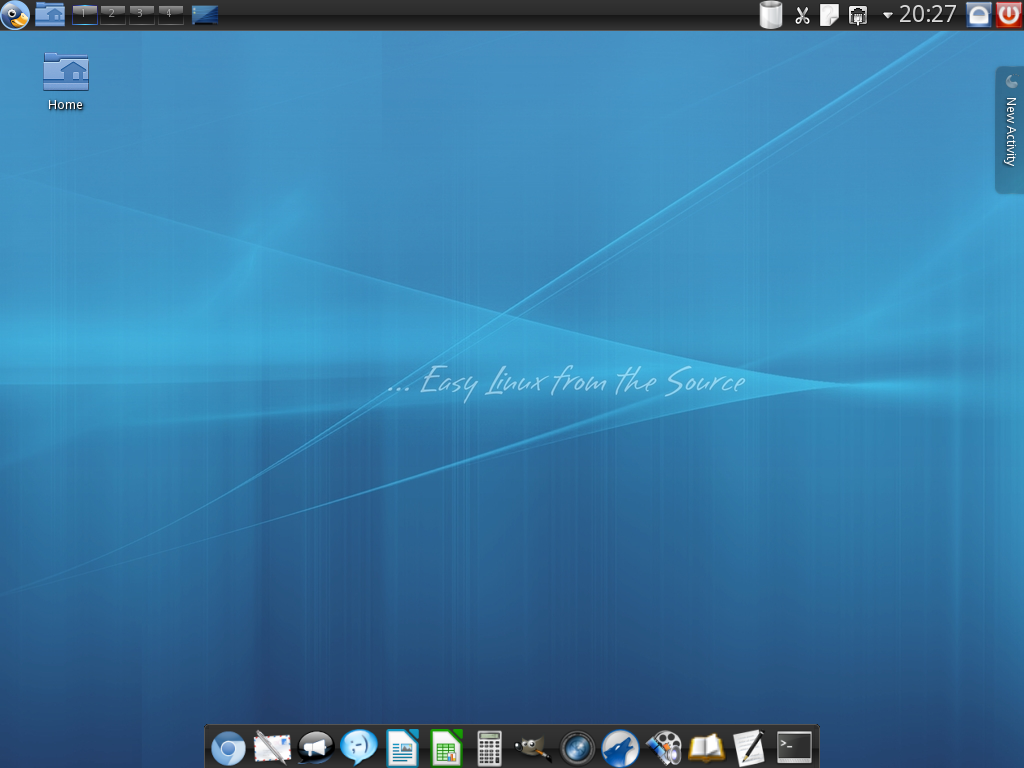Open the wired network tray icon
Viewport: 1024px width, 768px height.
857,15
